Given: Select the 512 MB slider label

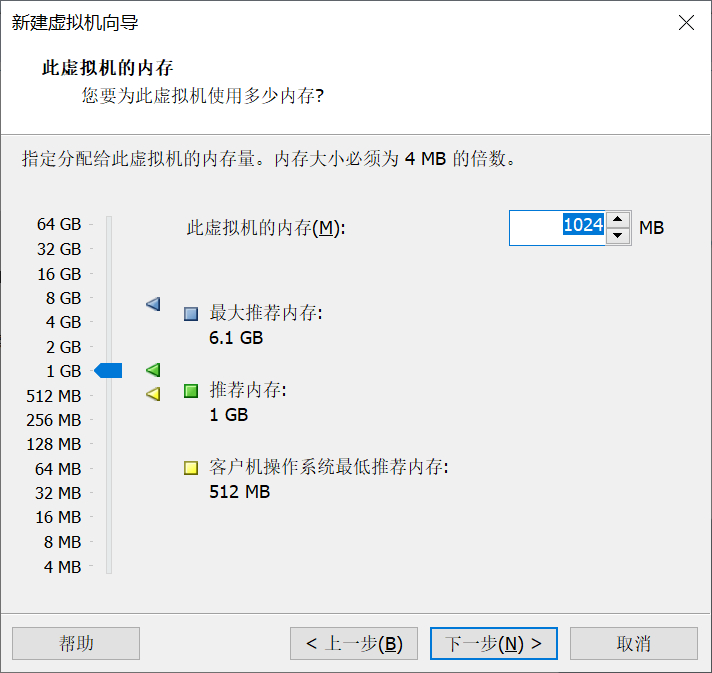Looking at the screenshot, I should coord(54,396).
